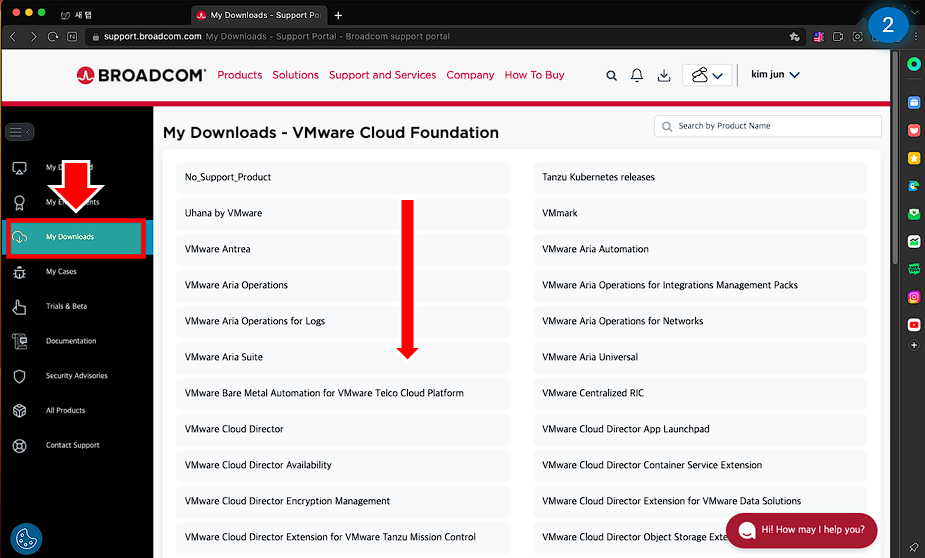This screenshot has height=558, width=925.
Task: Open VMware Cloud Director Availability
Action: pos(343,465)
